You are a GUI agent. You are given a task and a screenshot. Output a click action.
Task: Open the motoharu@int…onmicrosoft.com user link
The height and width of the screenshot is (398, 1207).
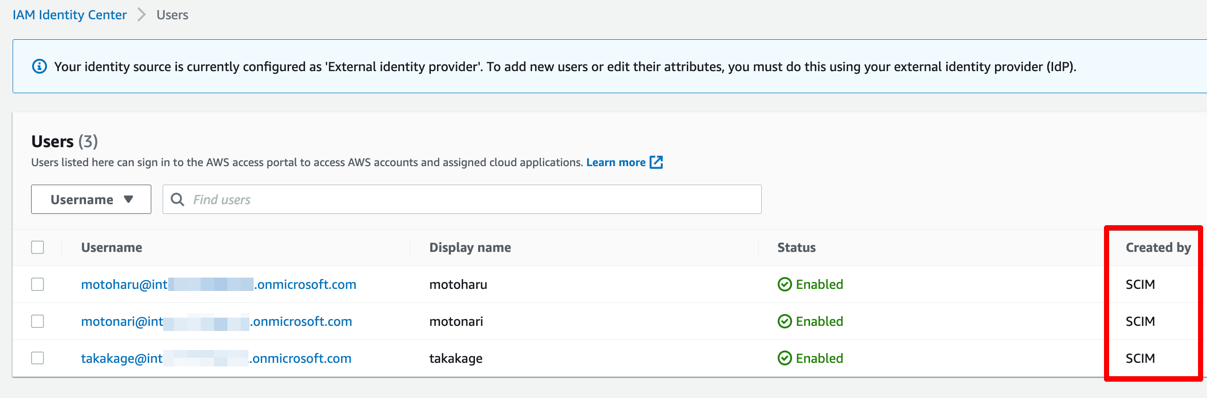pos(218,284)
